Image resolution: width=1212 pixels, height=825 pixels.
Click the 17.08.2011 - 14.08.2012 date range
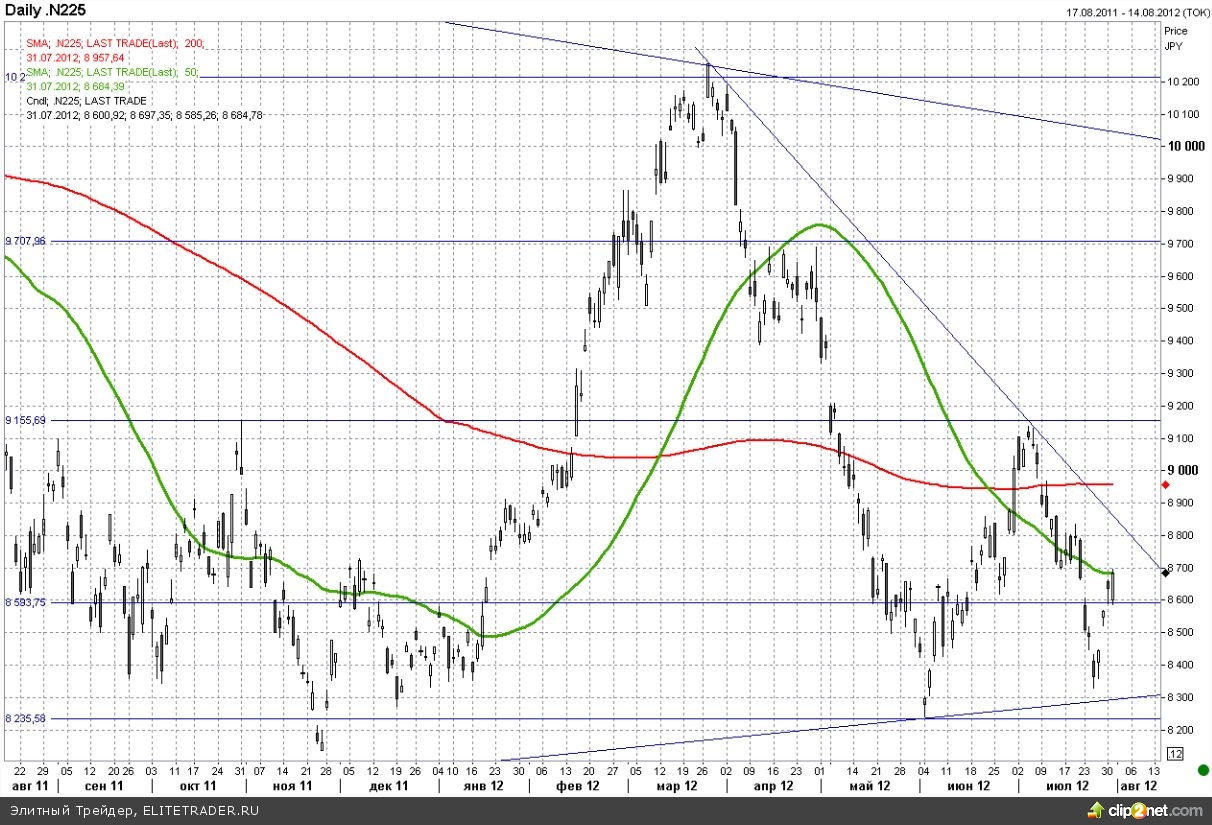click(x=1124, y=12)
